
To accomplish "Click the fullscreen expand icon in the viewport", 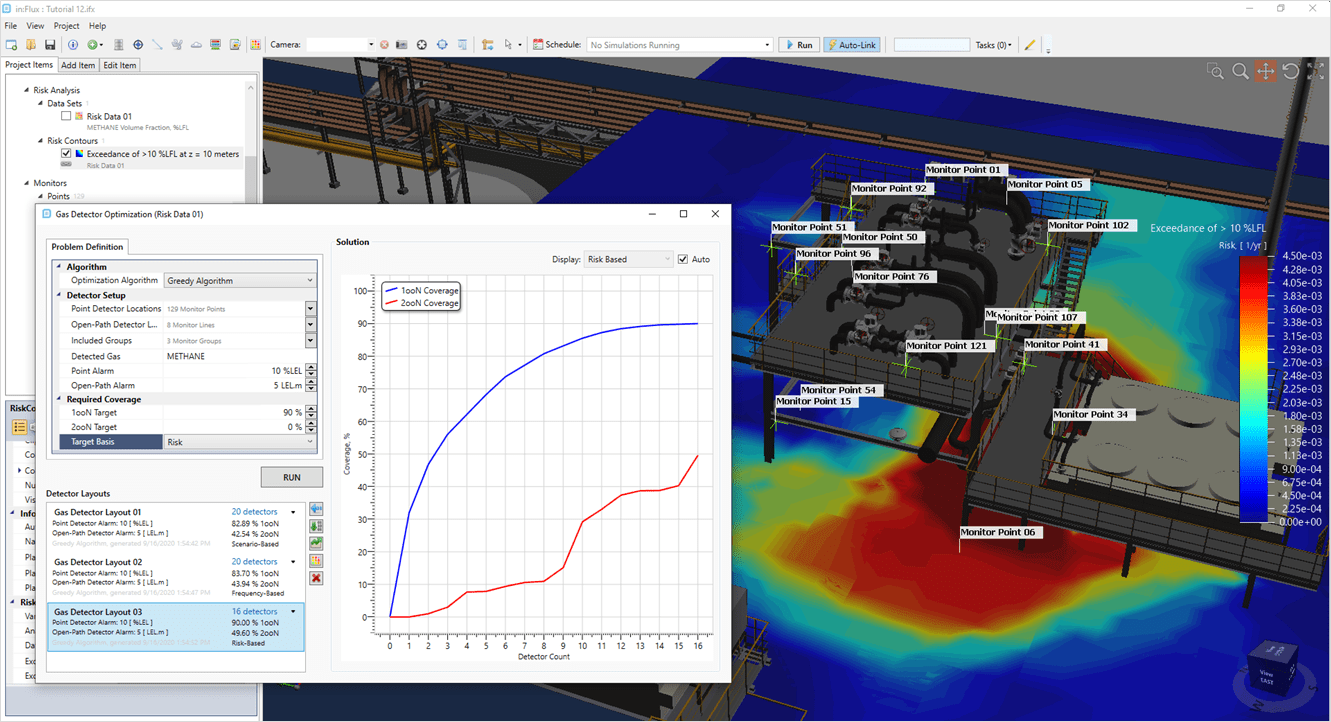I will tap(1315, 71).
